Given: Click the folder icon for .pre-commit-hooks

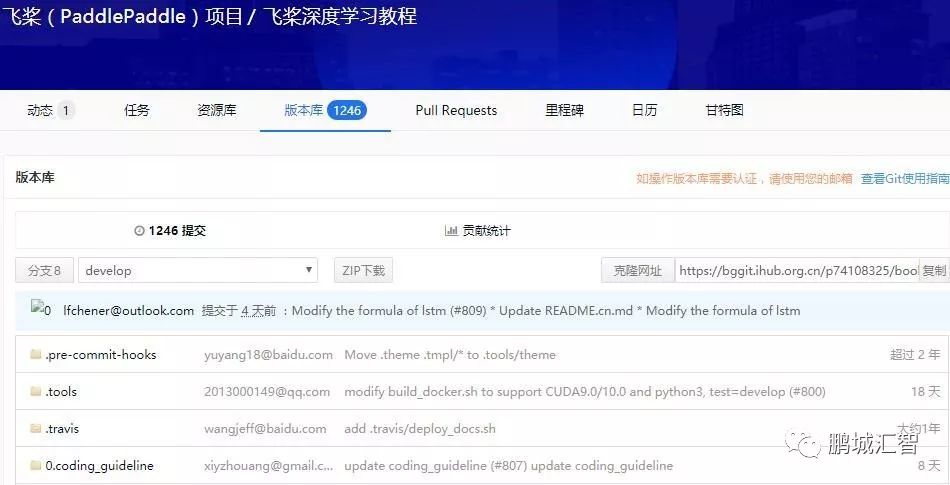Looking at the screenshot, I should coord(36,354).
